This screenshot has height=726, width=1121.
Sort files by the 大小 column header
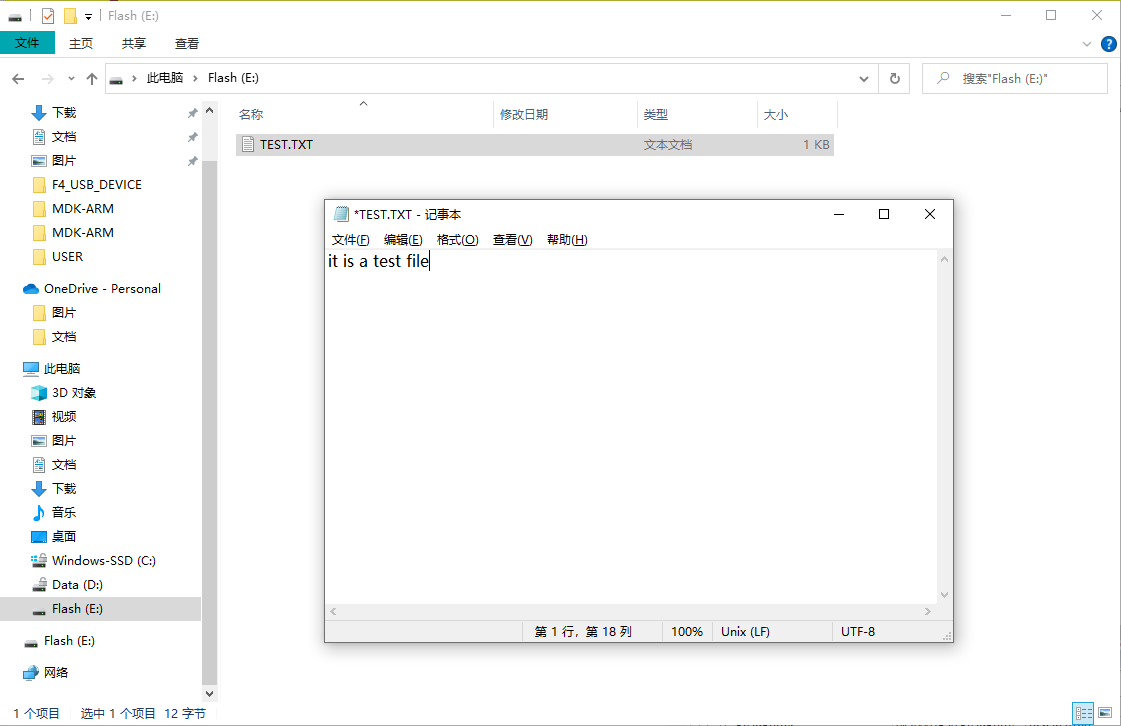tap(797, 114)
